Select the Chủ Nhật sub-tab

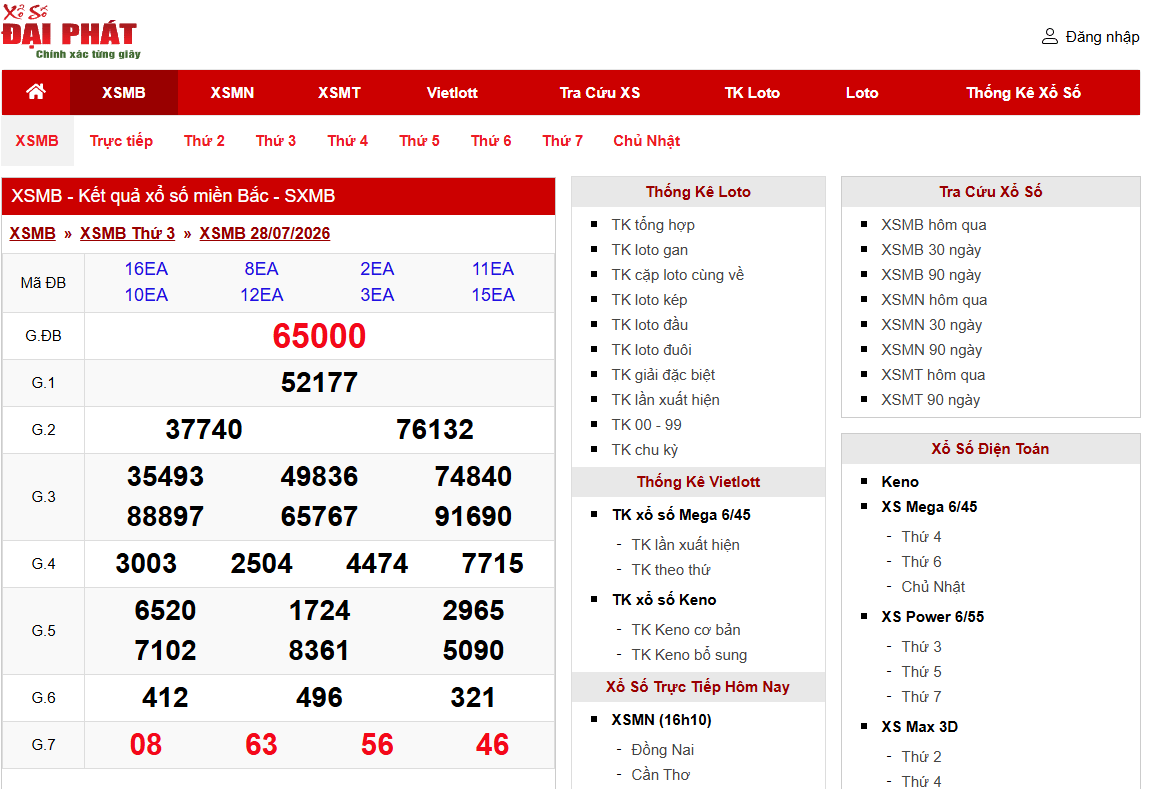[x=647, y=141]
